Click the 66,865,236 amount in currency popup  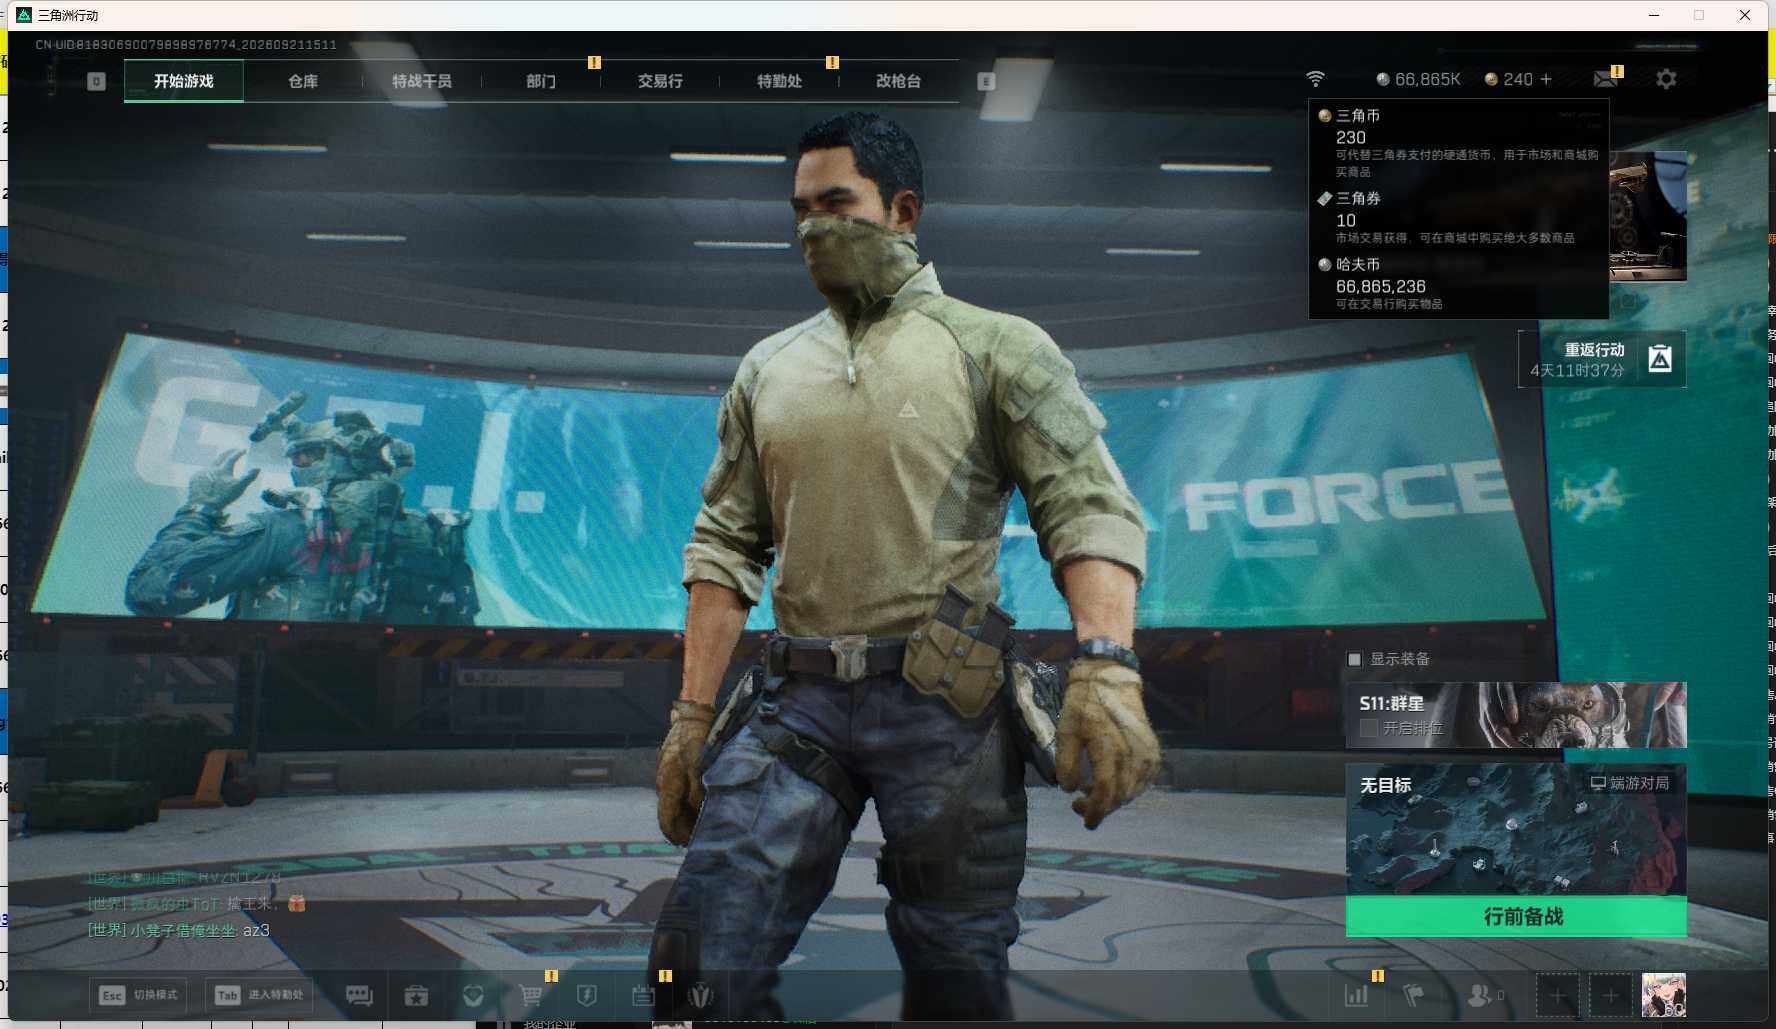1381,286
